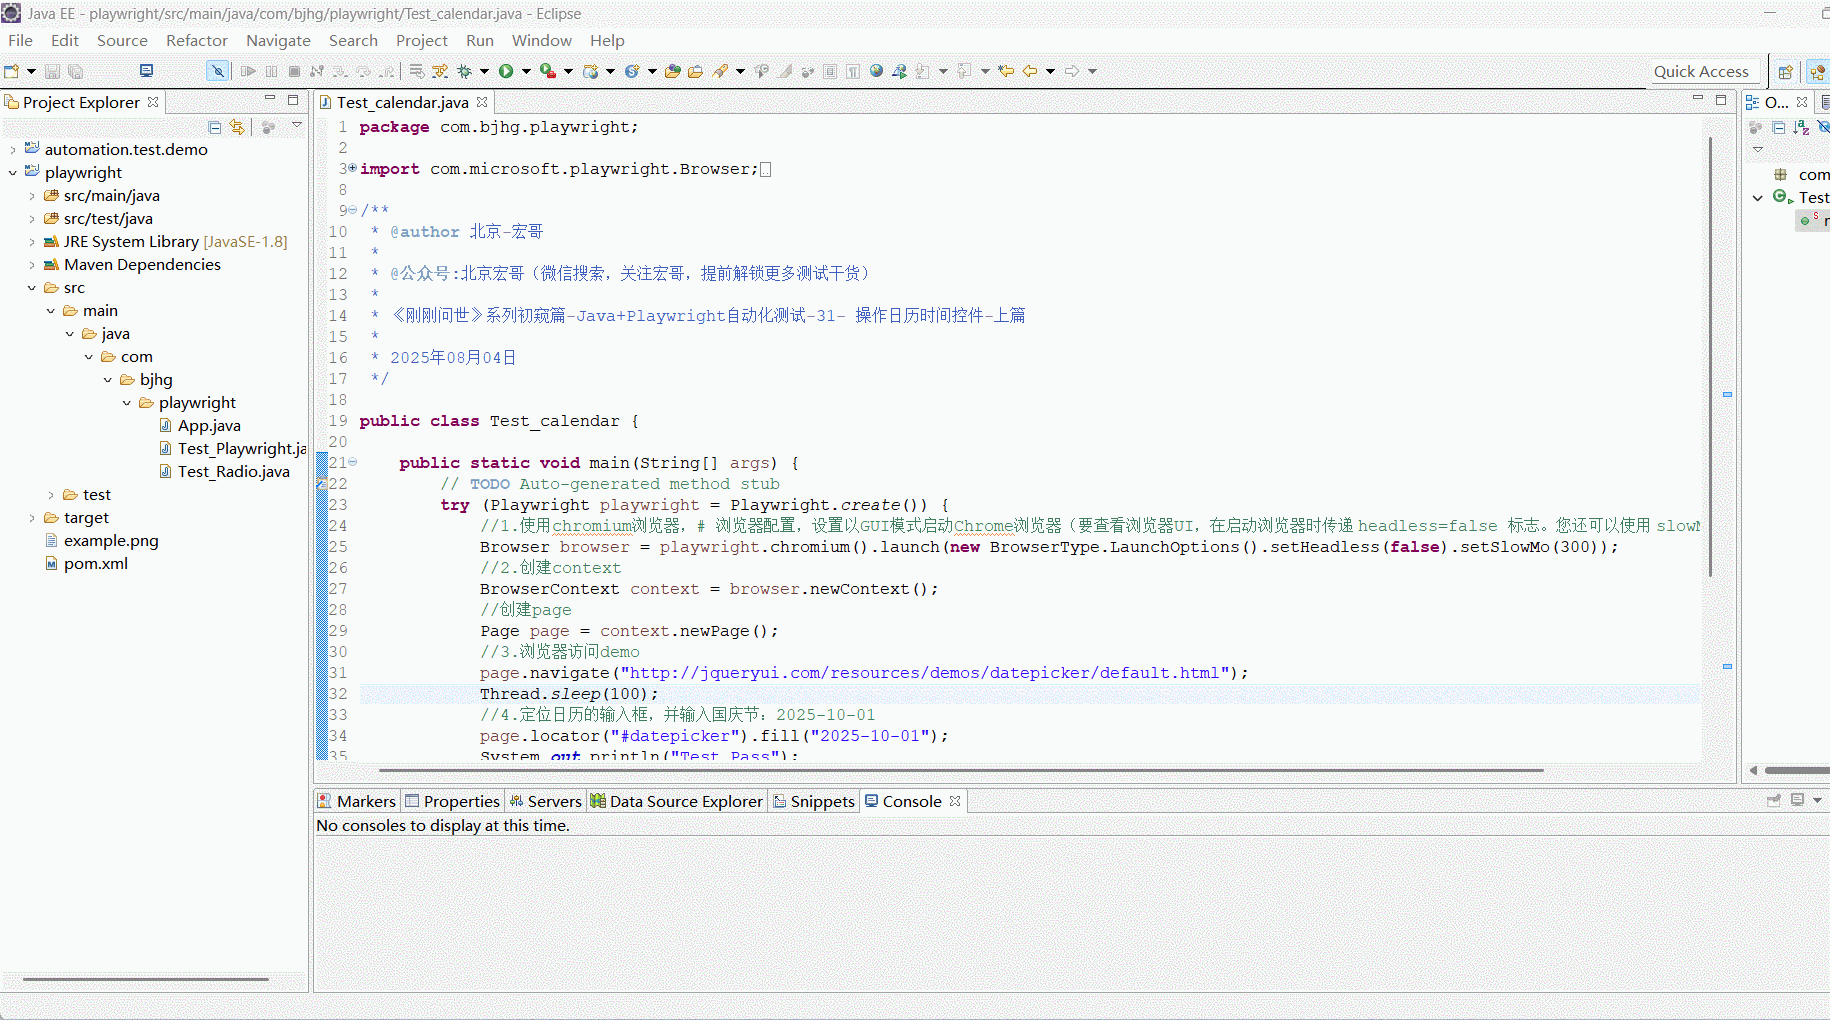Collapse the playwright project node

point(12,172)
